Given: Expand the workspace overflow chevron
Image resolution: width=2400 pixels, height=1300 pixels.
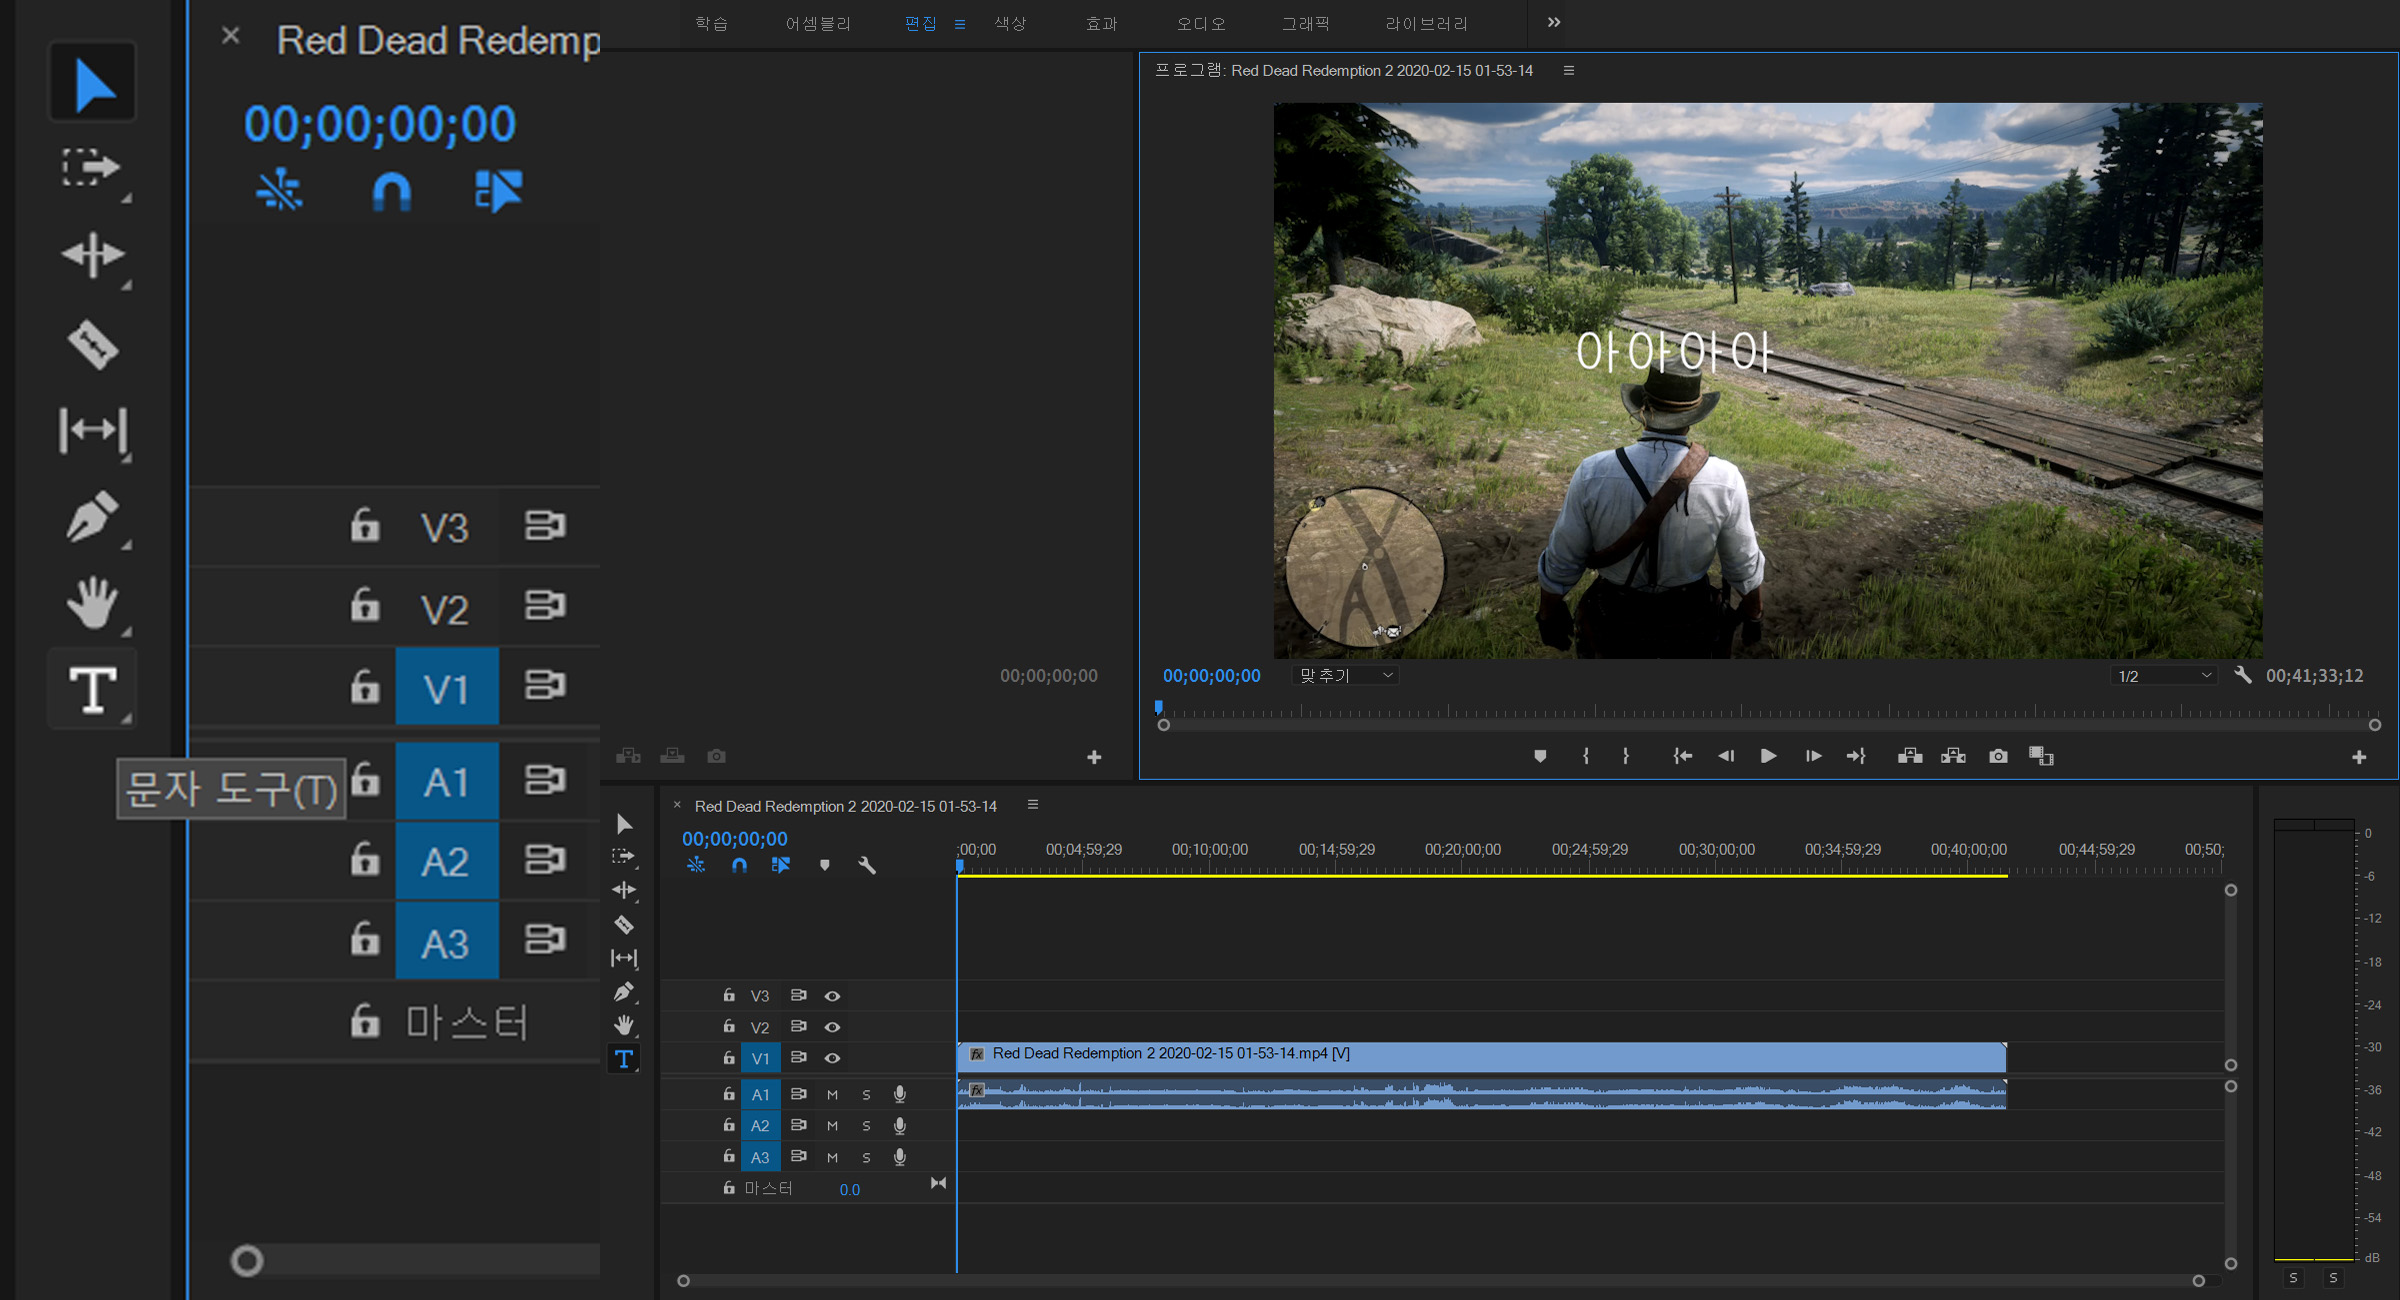Looking at the screenshot, I should point(1553,22).
